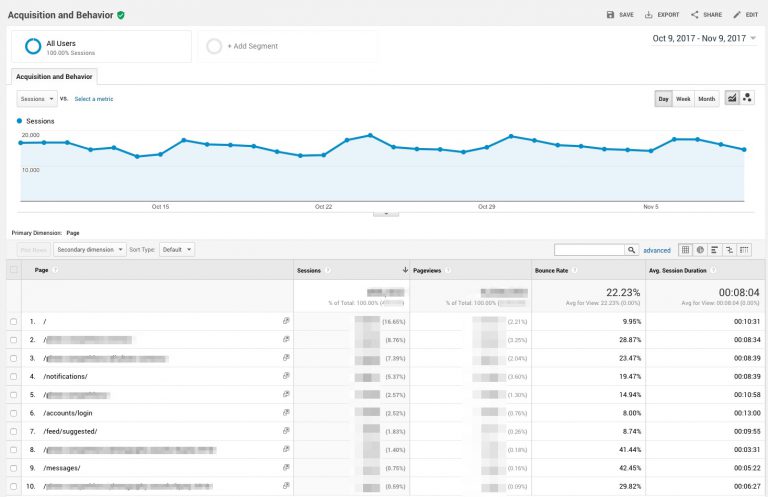Switch to line chart view icon
This screenshot has height=497, width=768.
coord(732,98)
